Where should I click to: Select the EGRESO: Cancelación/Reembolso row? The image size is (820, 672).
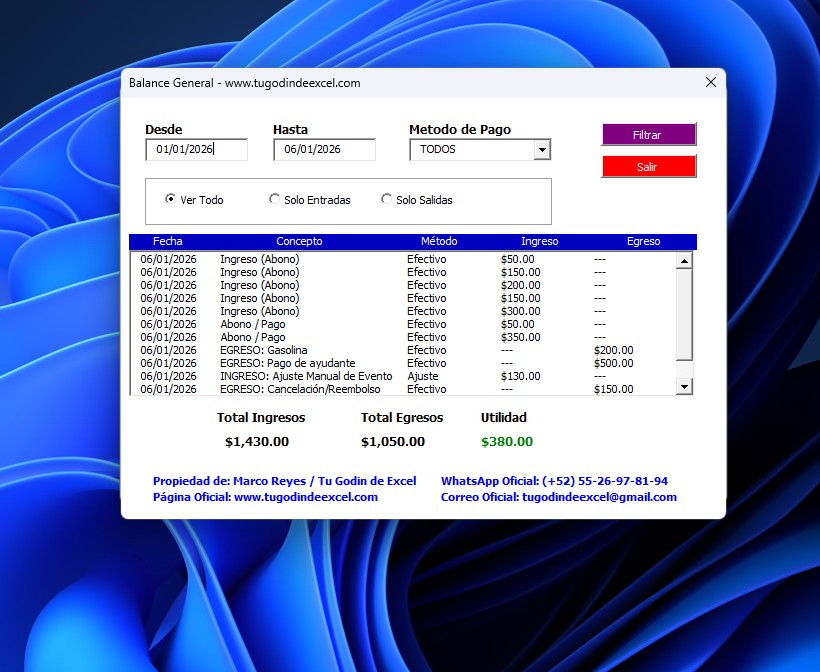tap(400, 389)
